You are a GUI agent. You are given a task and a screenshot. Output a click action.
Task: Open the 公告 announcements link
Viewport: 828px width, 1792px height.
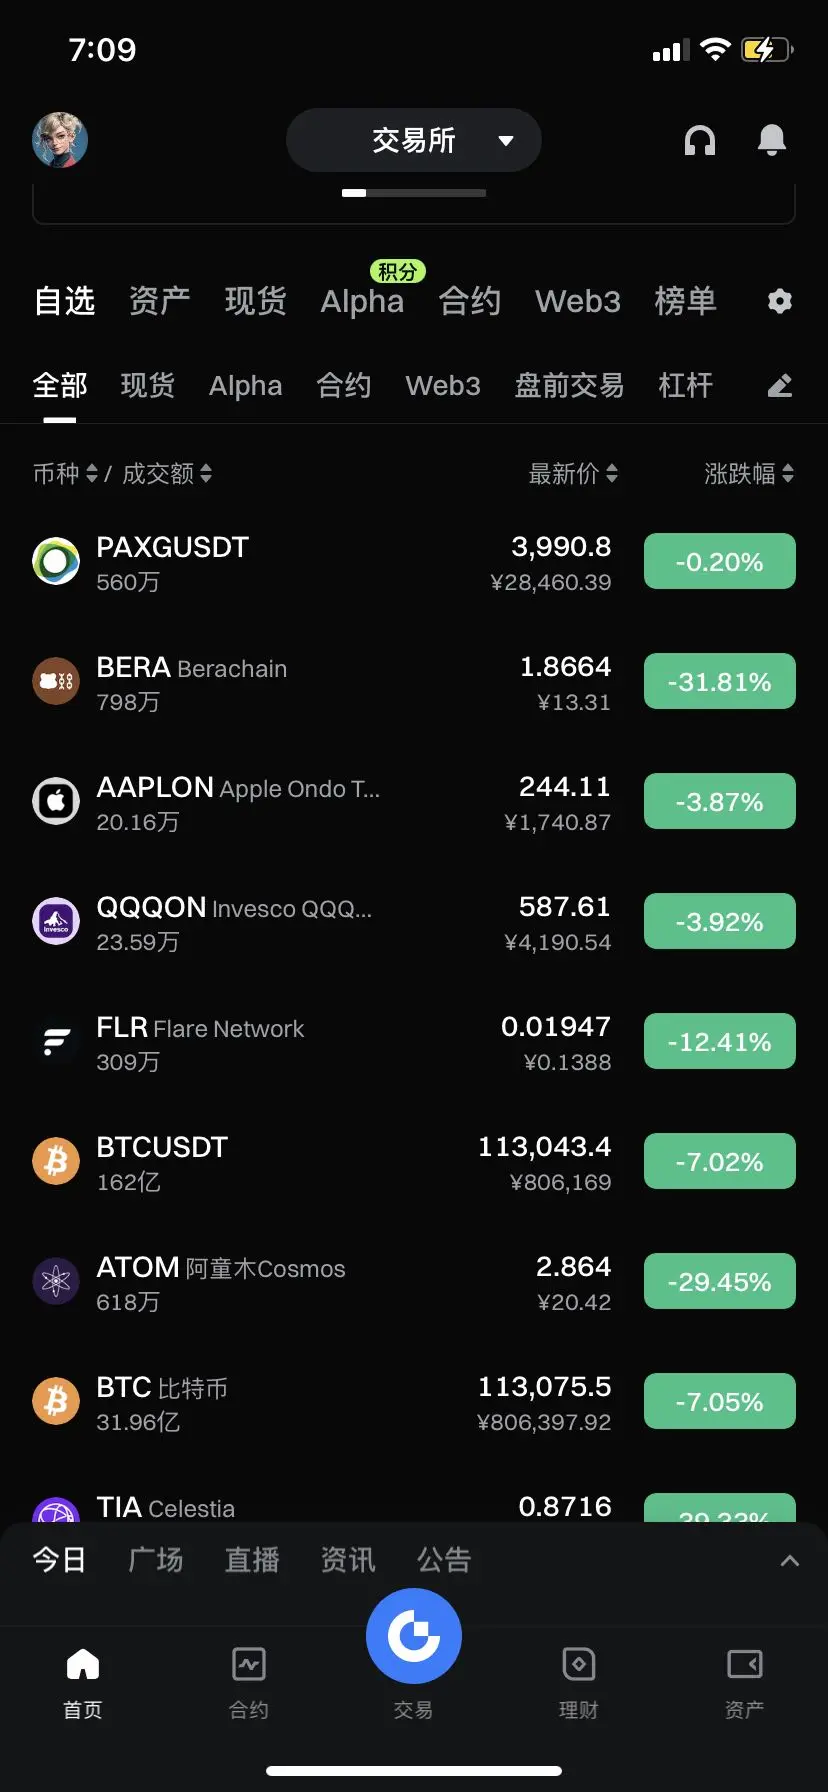tap(443, 1560)
